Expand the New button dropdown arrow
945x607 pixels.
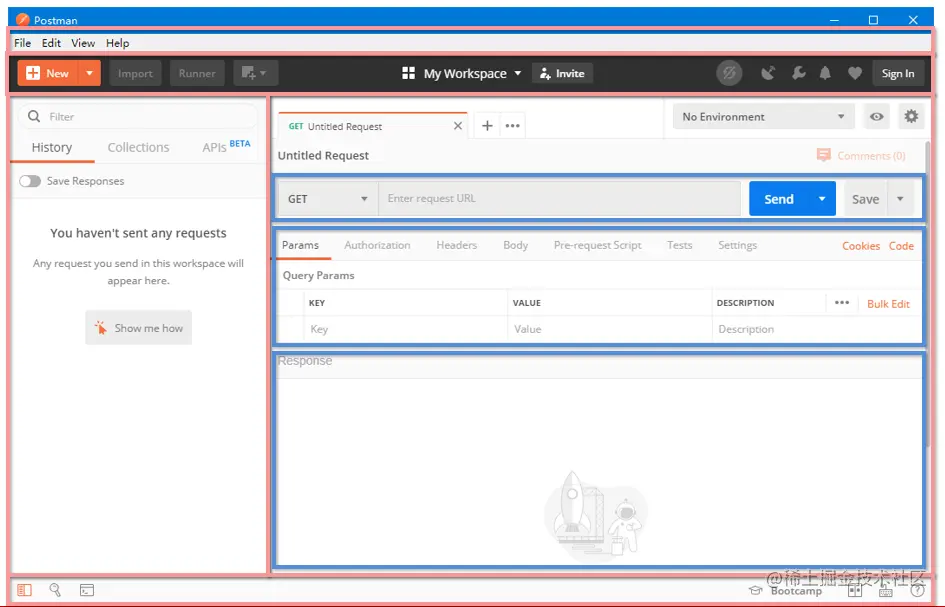click(89, 74)
